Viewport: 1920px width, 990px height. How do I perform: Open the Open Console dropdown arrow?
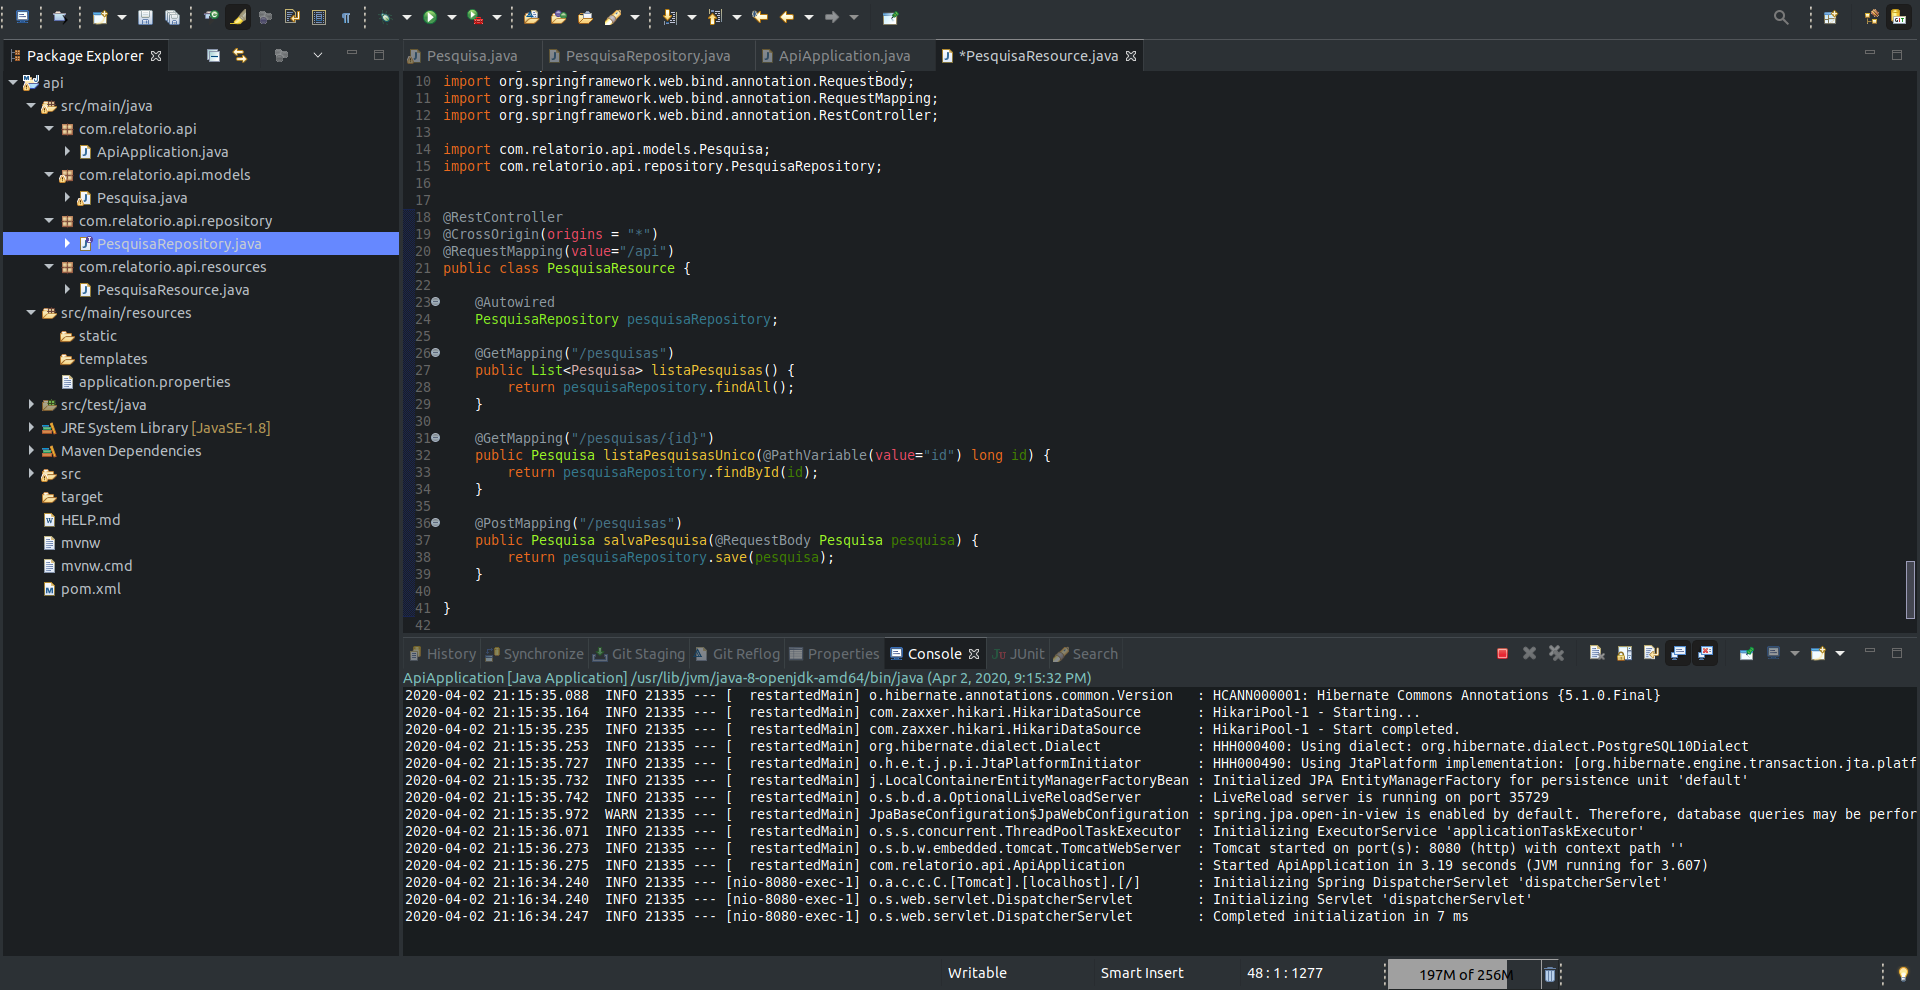pos(1840,653)
